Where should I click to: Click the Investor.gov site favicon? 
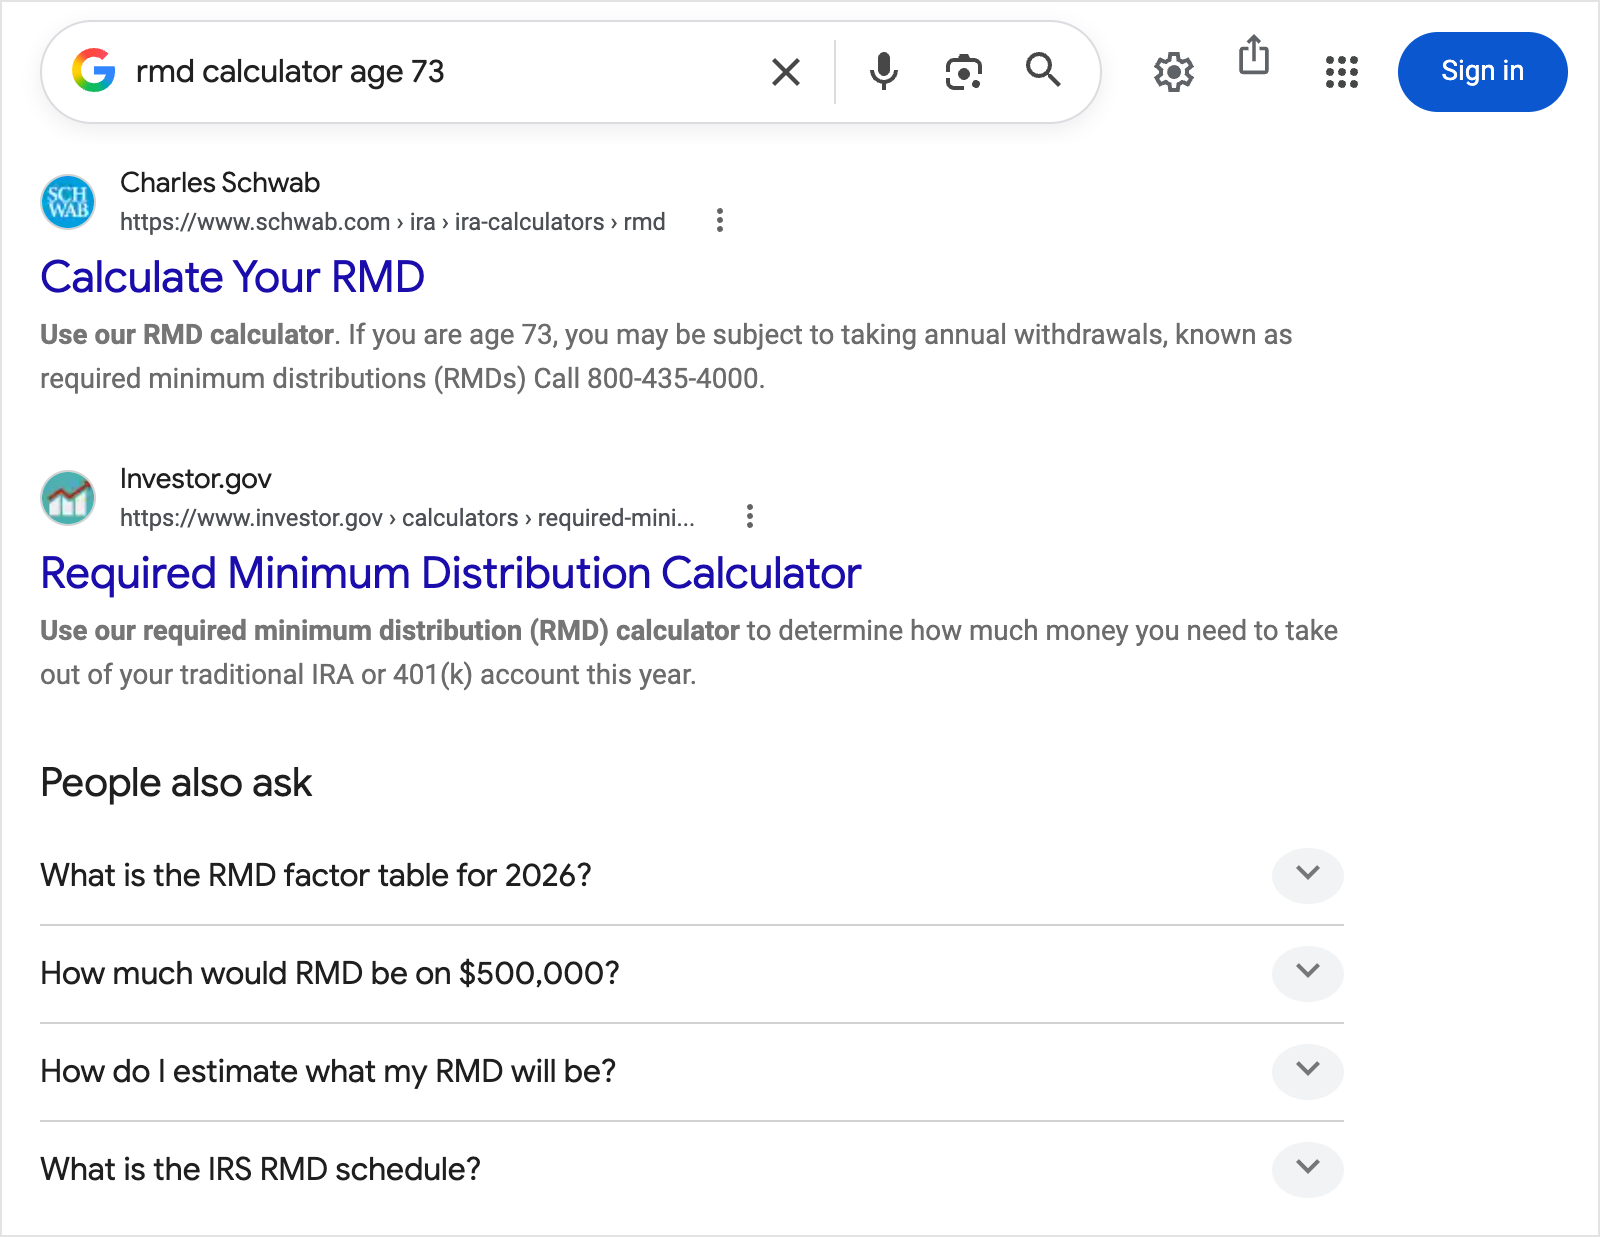point(68,497)
